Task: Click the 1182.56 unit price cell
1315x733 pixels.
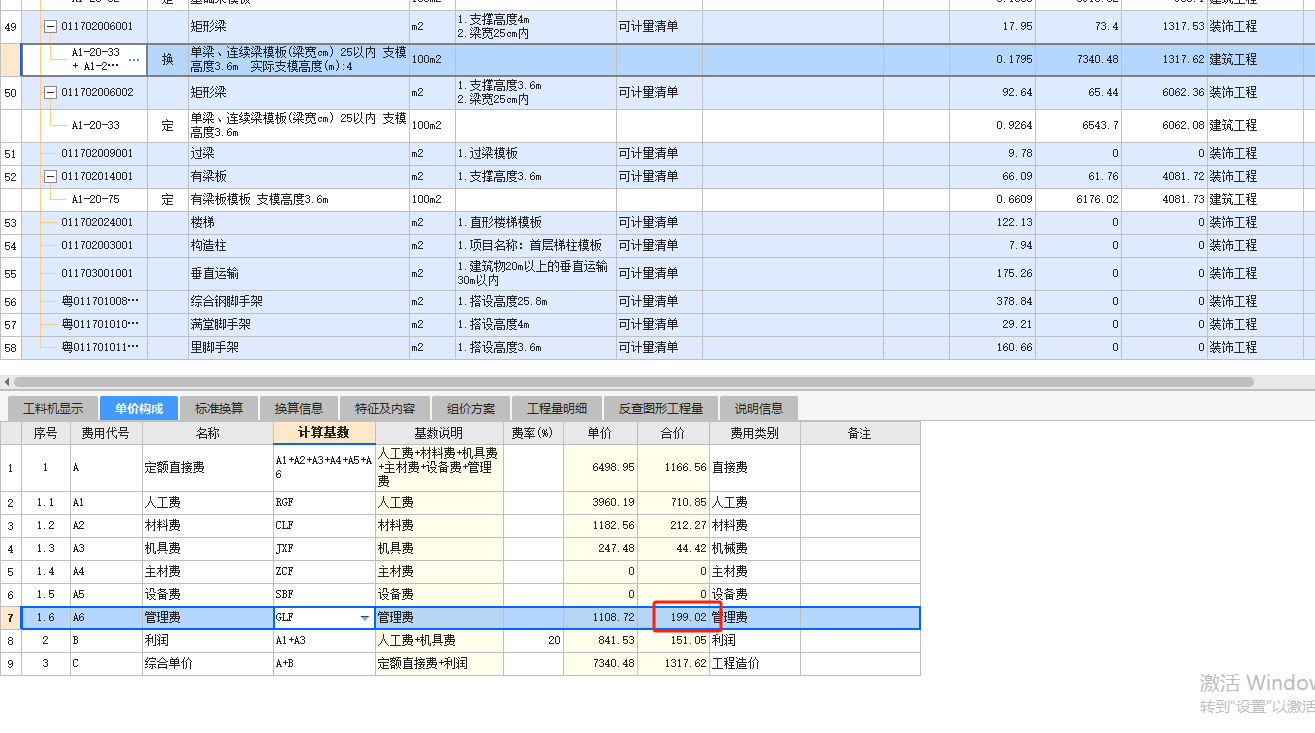Action: (600, 526)
